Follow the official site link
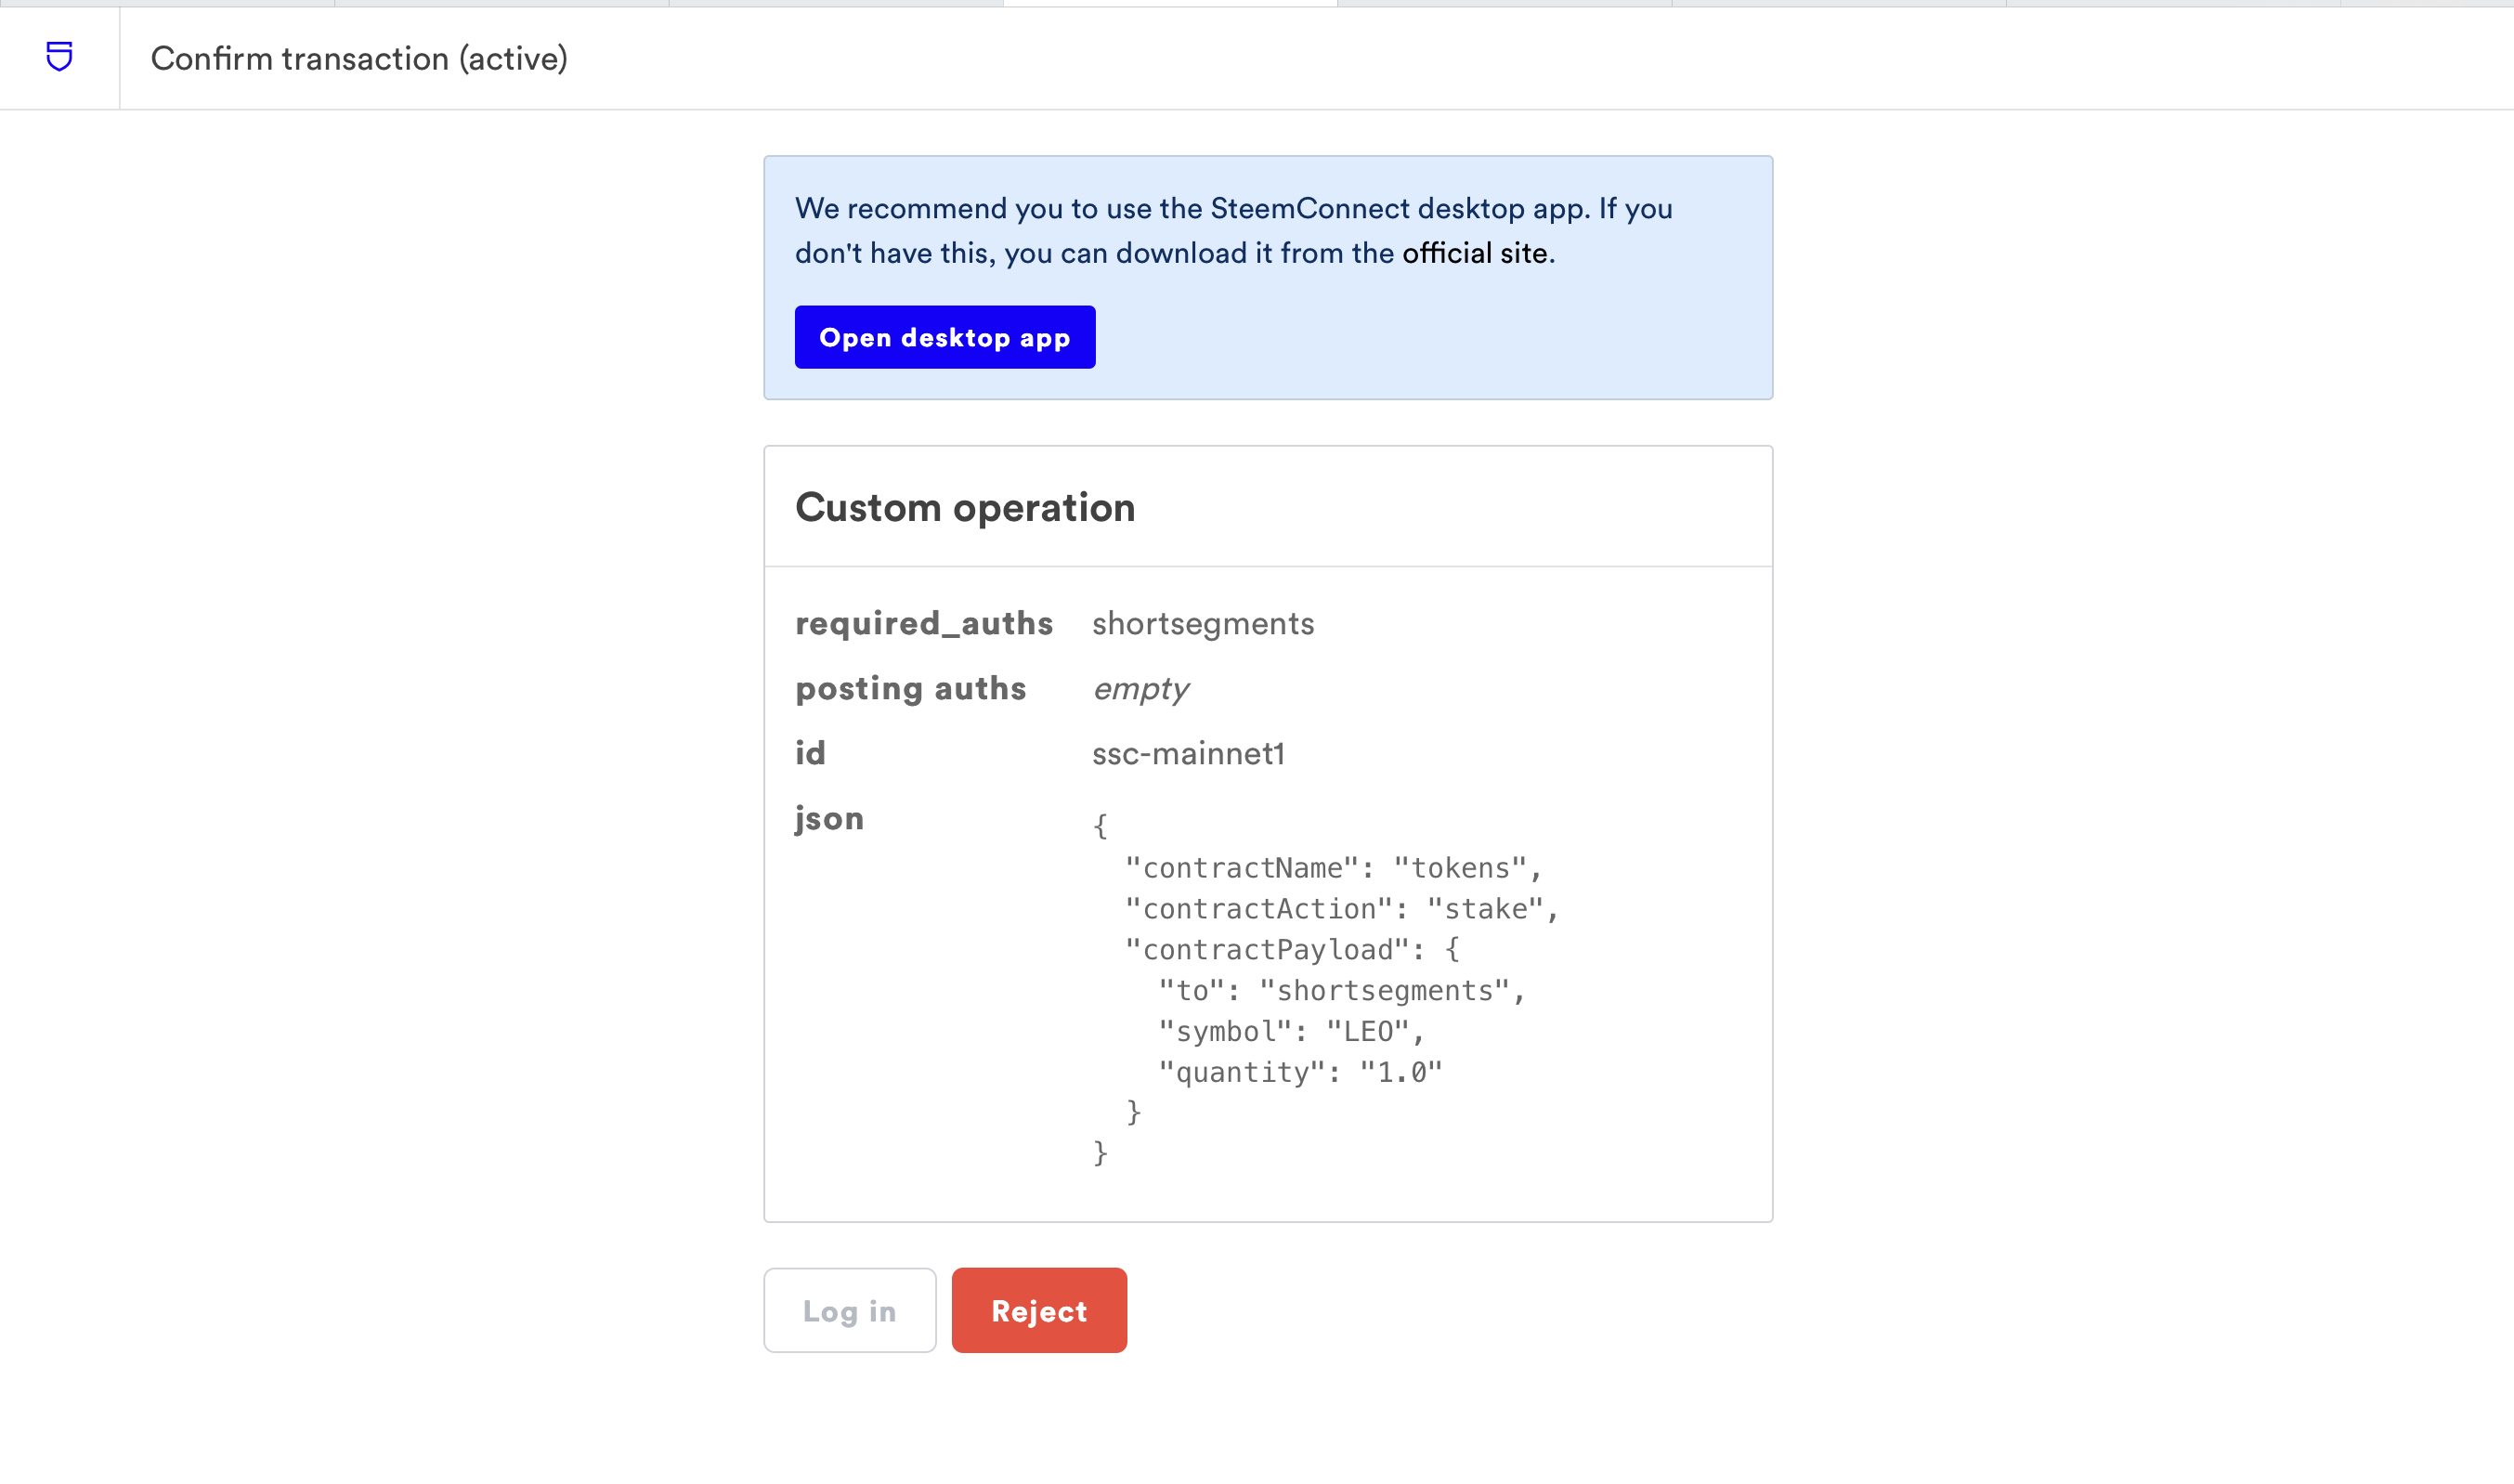This screenshot has height=1484, width=2514. pyautogui.click(x=1474, y=253)
